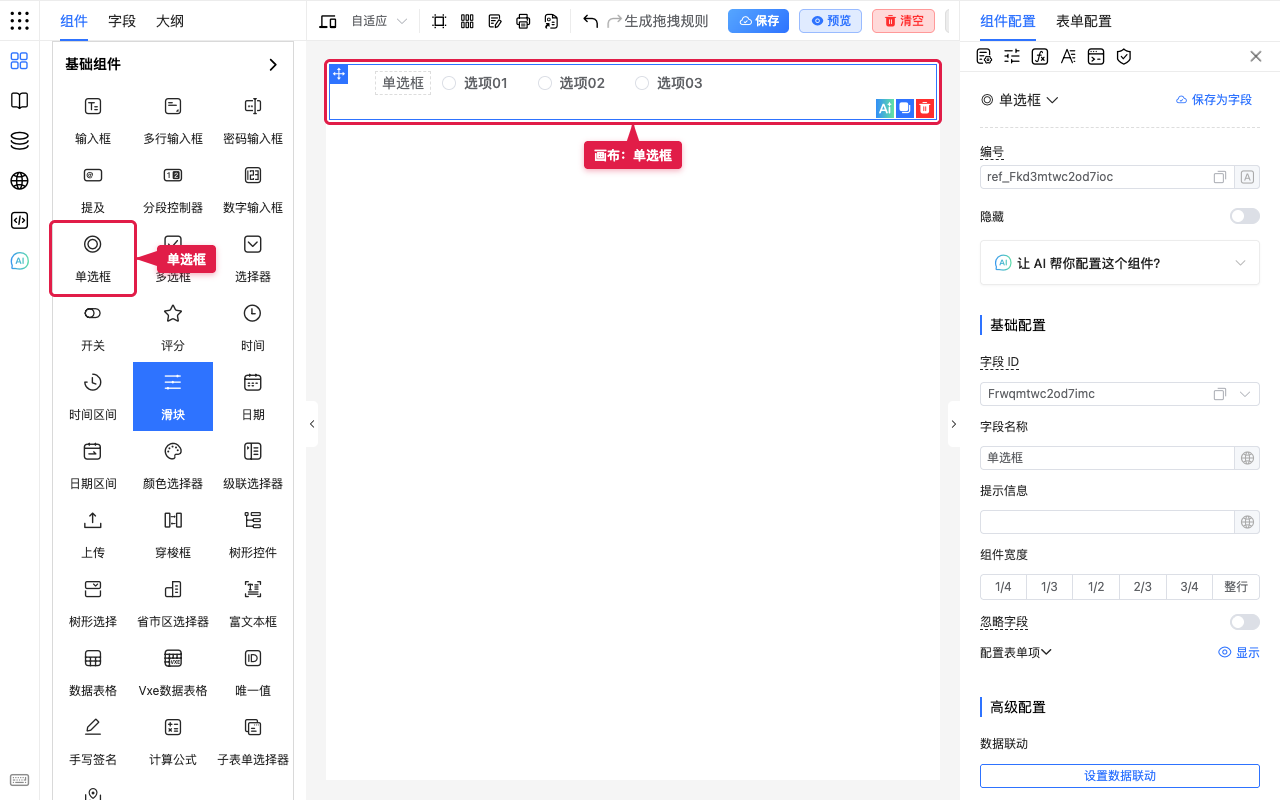Screen dimensions: 1280x800
Task: Expand 配置表单项 section
Action: (x=1016, y=652)
